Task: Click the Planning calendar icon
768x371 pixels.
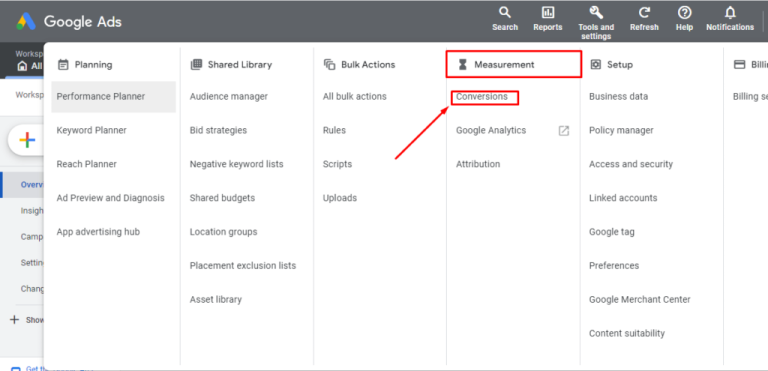Action: 63,64
